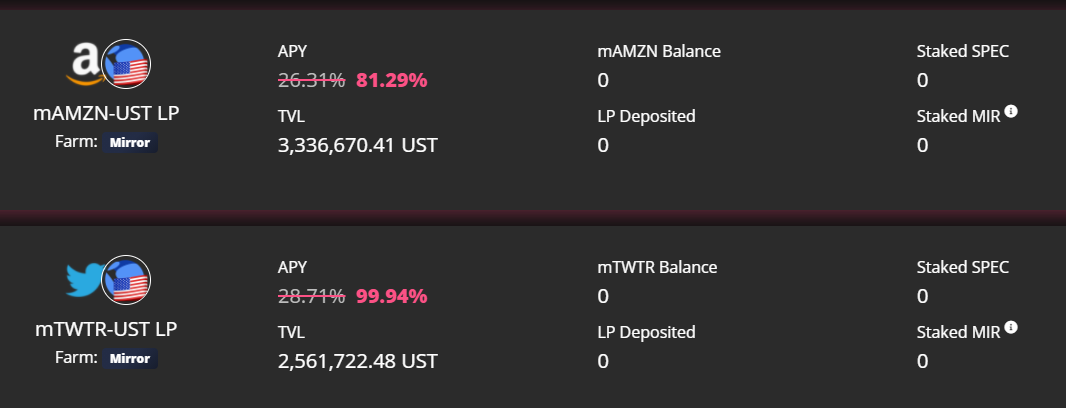Screen dimensions: 1066x408
Task: Click the Twitter bird icon
Action: point(86,279)
